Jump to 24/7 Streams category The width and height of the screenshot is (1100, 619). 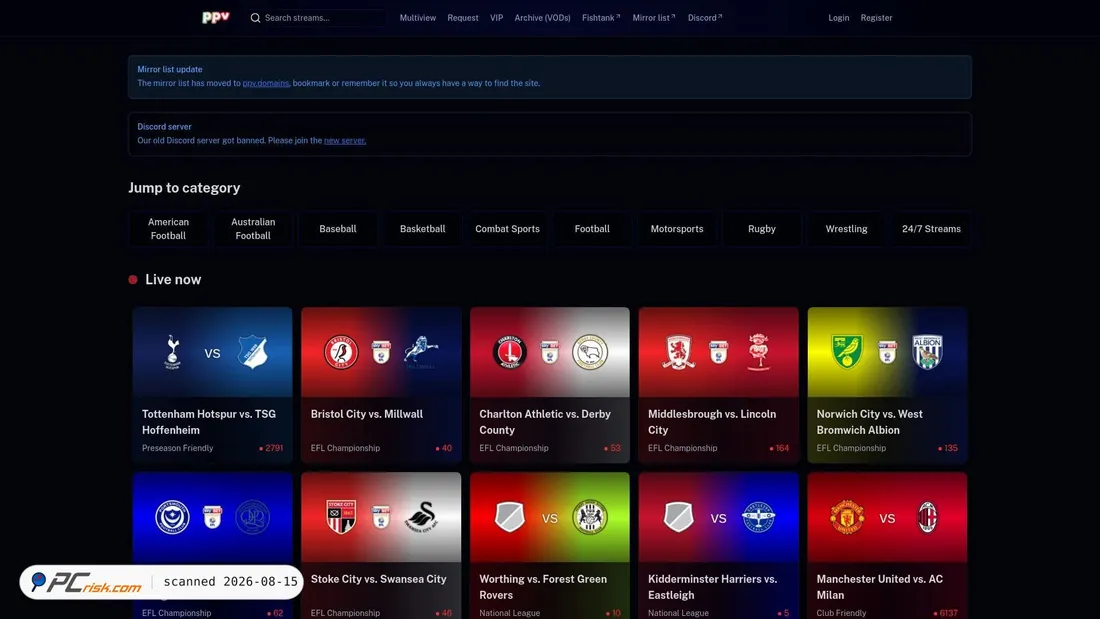932,229
